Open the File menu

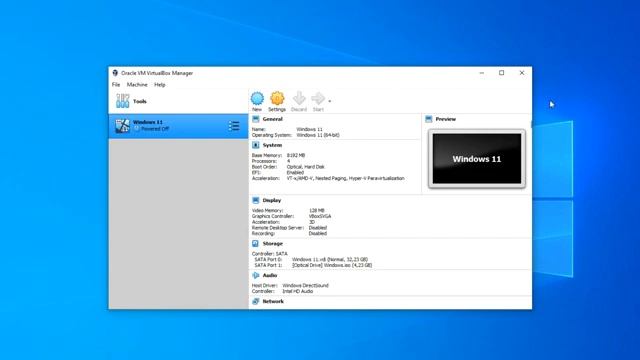[116, 84]
